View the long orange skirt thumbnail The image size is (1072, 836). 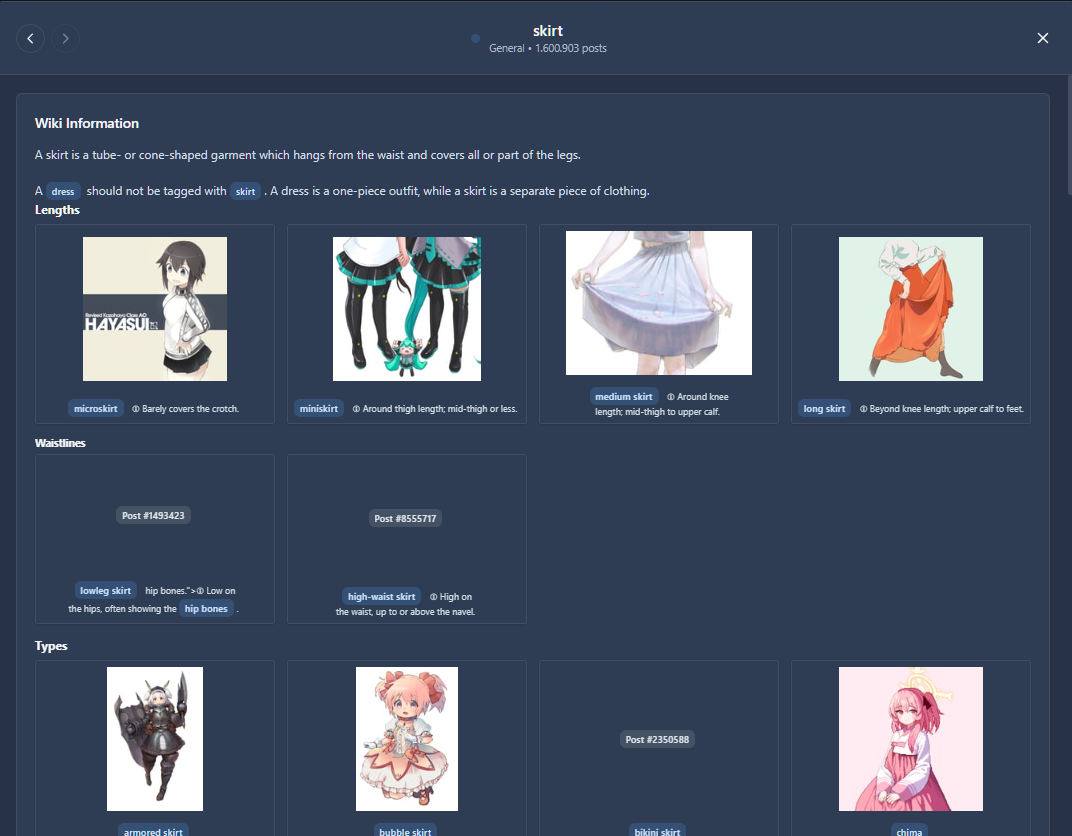[911, 309]
